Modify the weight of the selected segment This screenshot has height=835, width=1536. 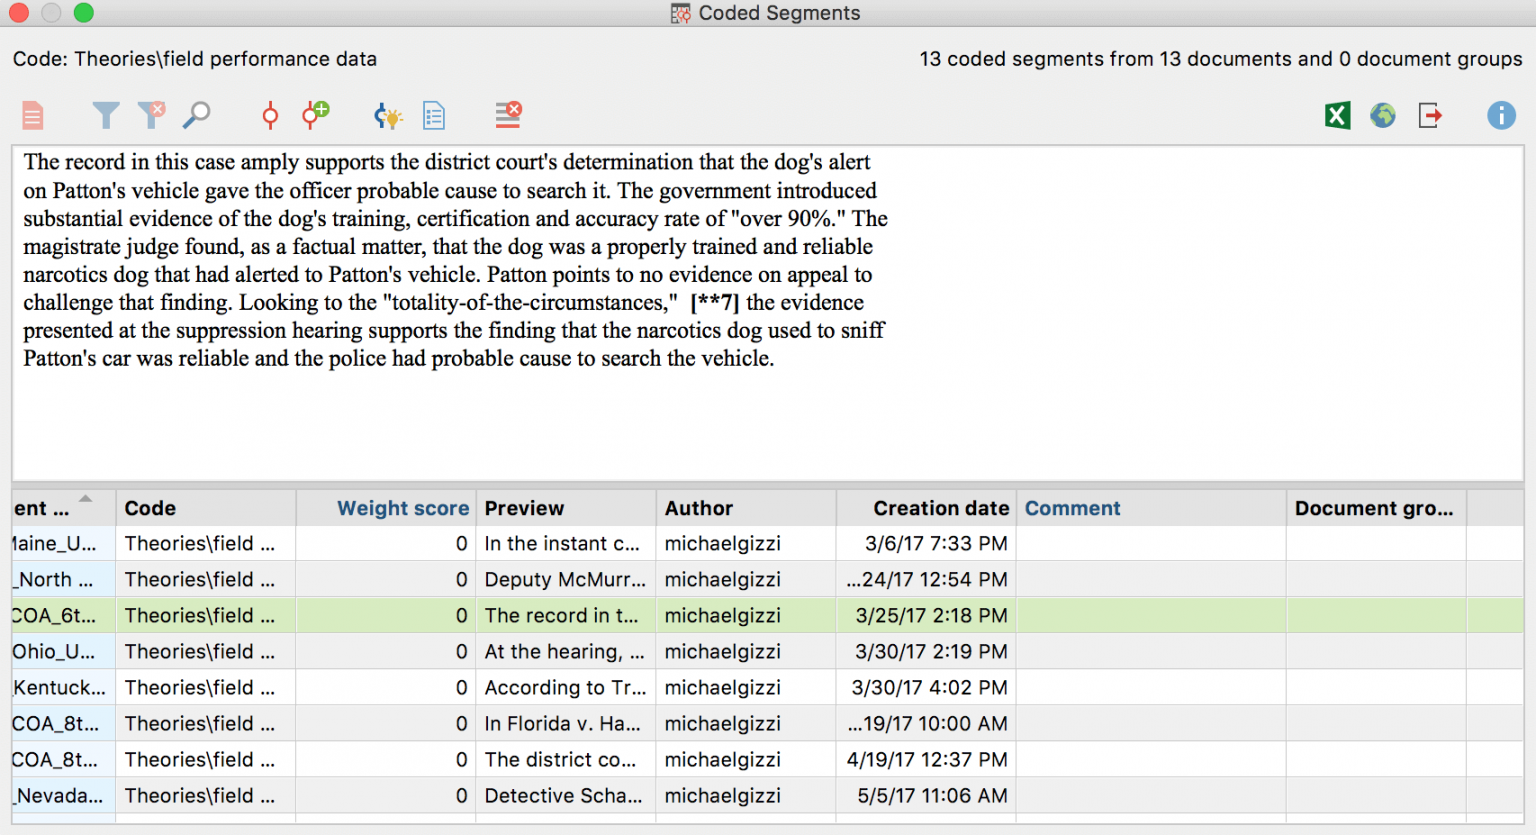pyautogui.click(x=315, y=115)
